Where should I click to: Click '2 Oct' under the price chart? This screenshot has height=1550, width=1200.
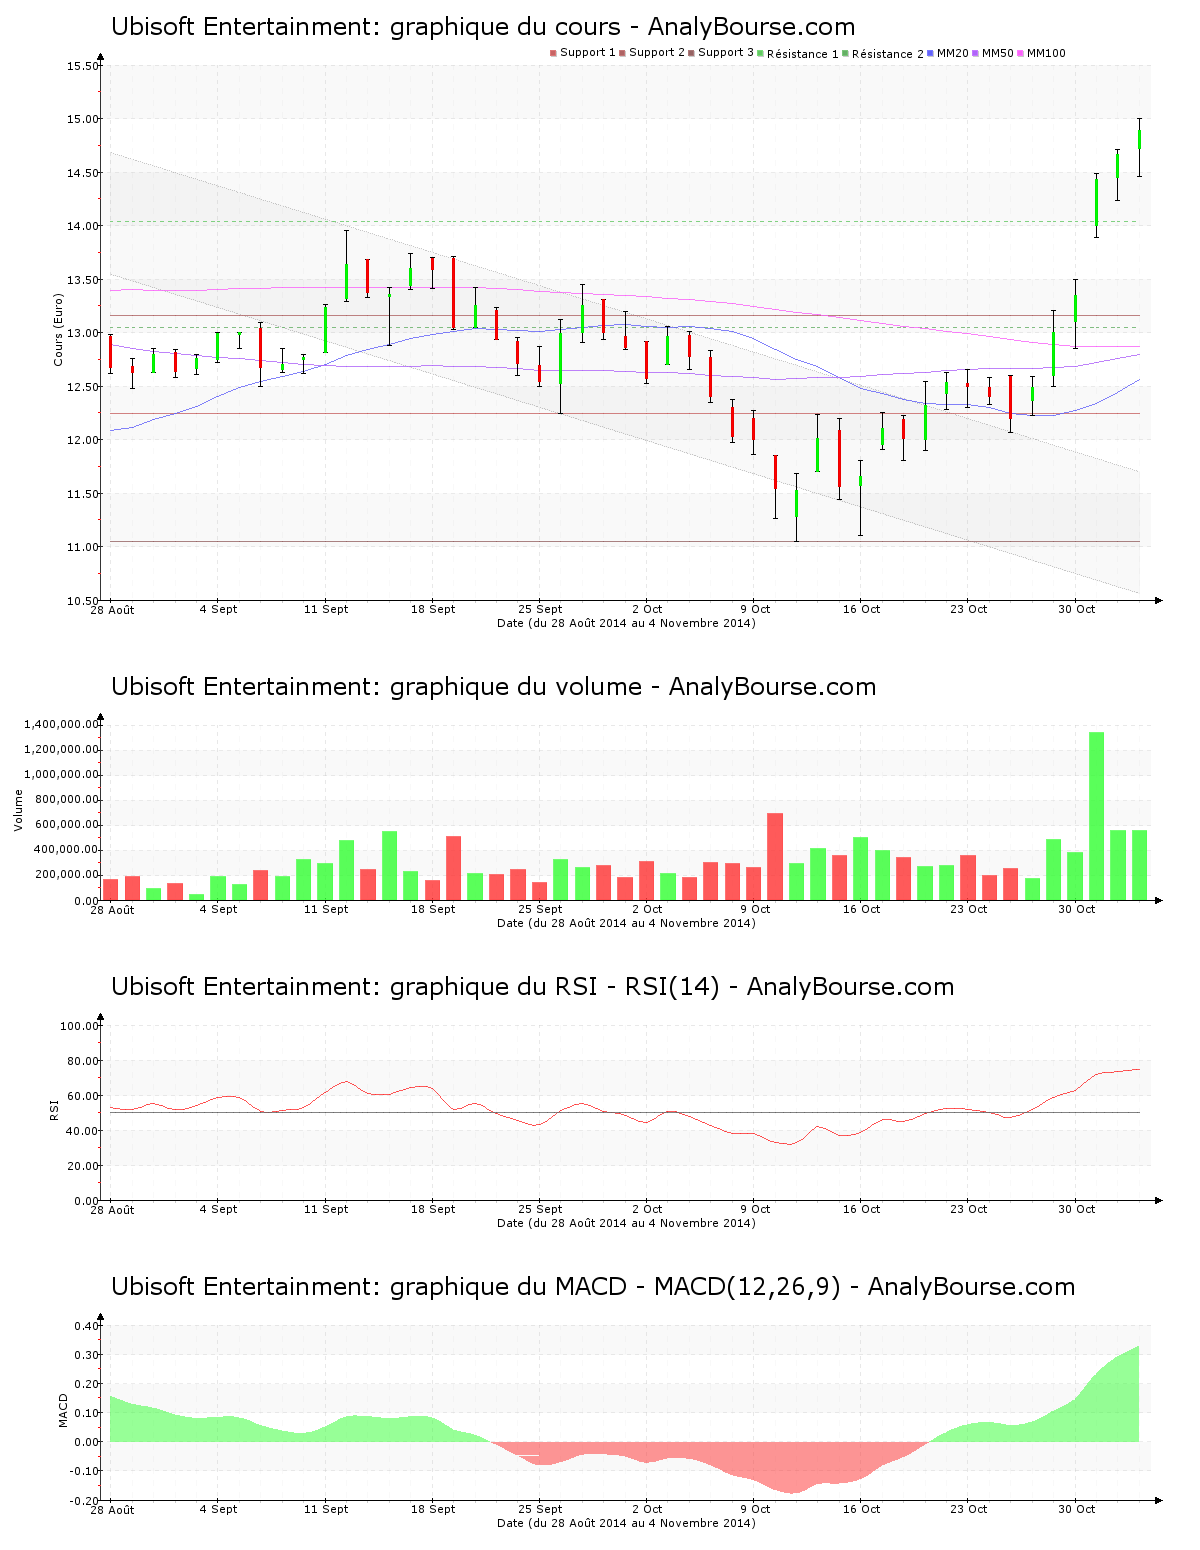coord(647,609)
